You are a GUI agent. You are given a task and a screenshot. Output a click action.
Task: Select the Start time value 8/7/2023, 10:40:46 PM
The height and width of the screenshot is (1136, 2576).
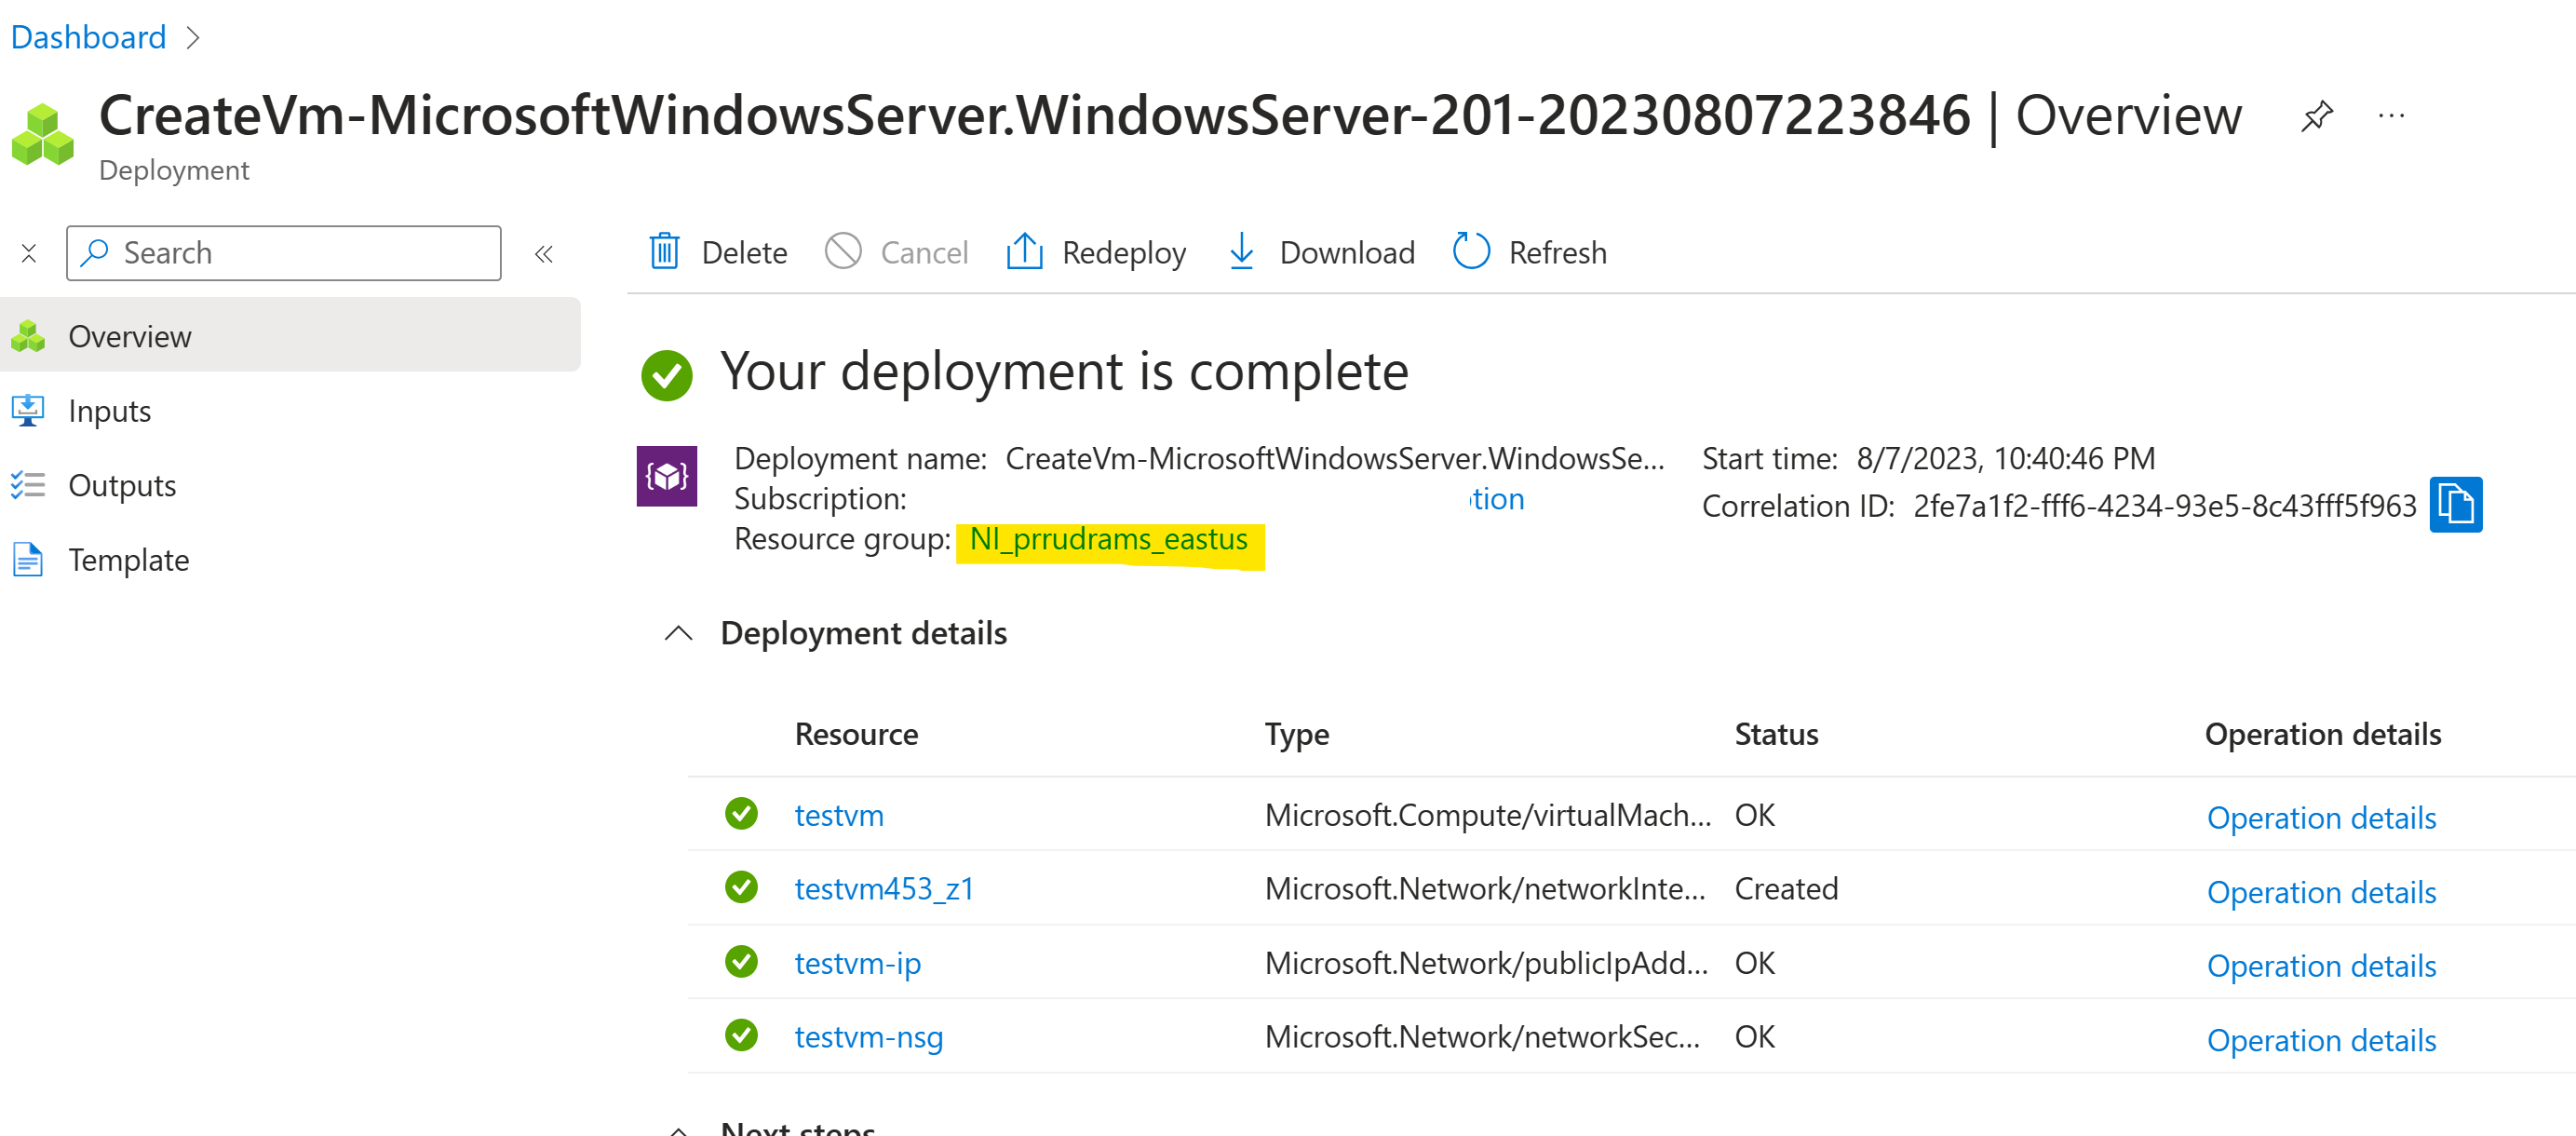click(2005, 458)
